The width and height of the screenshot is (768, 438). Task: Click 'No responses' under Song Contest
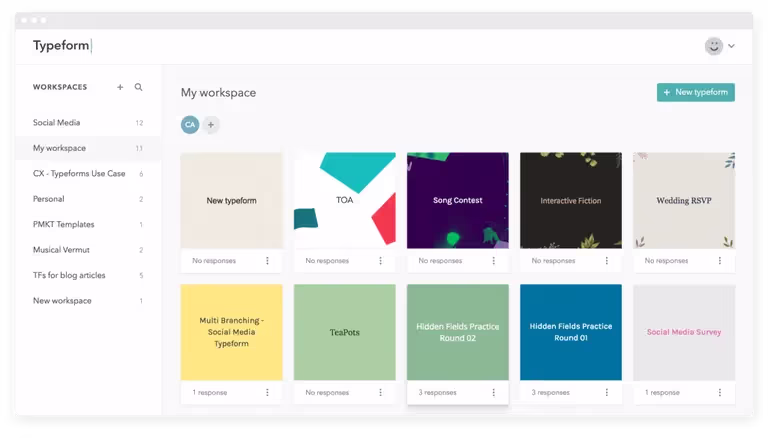click(440, 261)
